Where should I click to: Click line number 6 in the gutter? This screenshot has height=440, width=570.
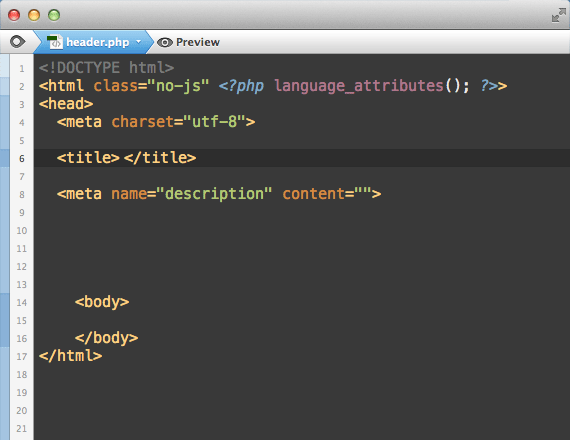click(22, 159)
